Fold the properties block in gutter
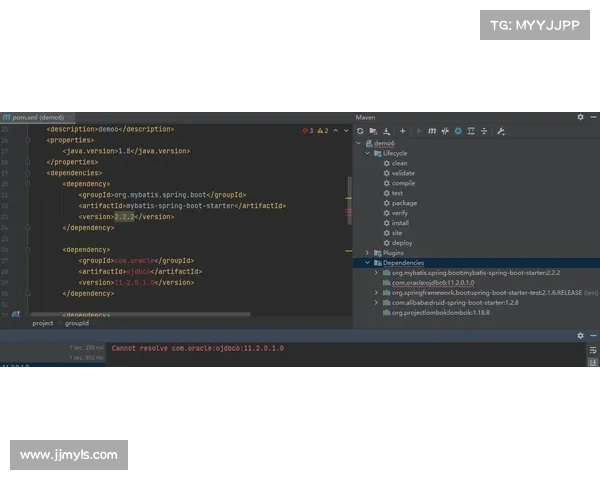This screenshot has height=480, width=600. pyautogui.click(x=28, y=140)
